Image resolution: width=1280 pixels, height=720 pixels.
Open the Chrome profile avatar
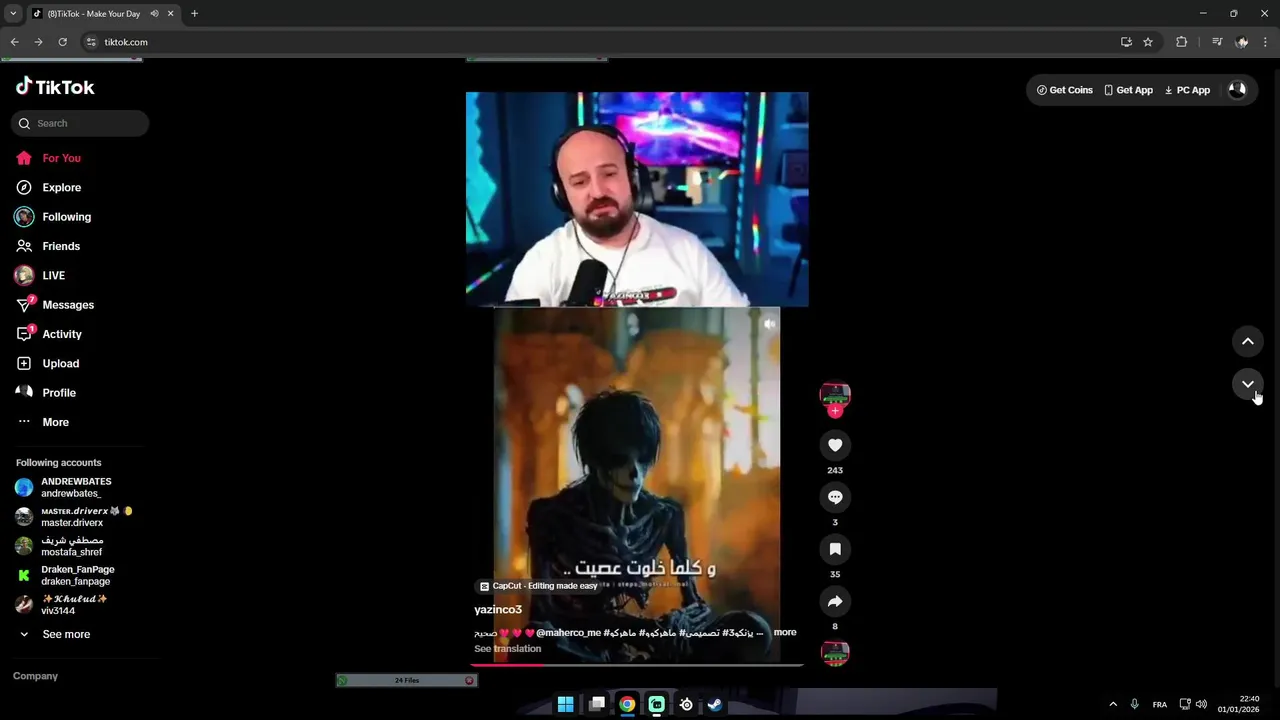coord(1241,42)
